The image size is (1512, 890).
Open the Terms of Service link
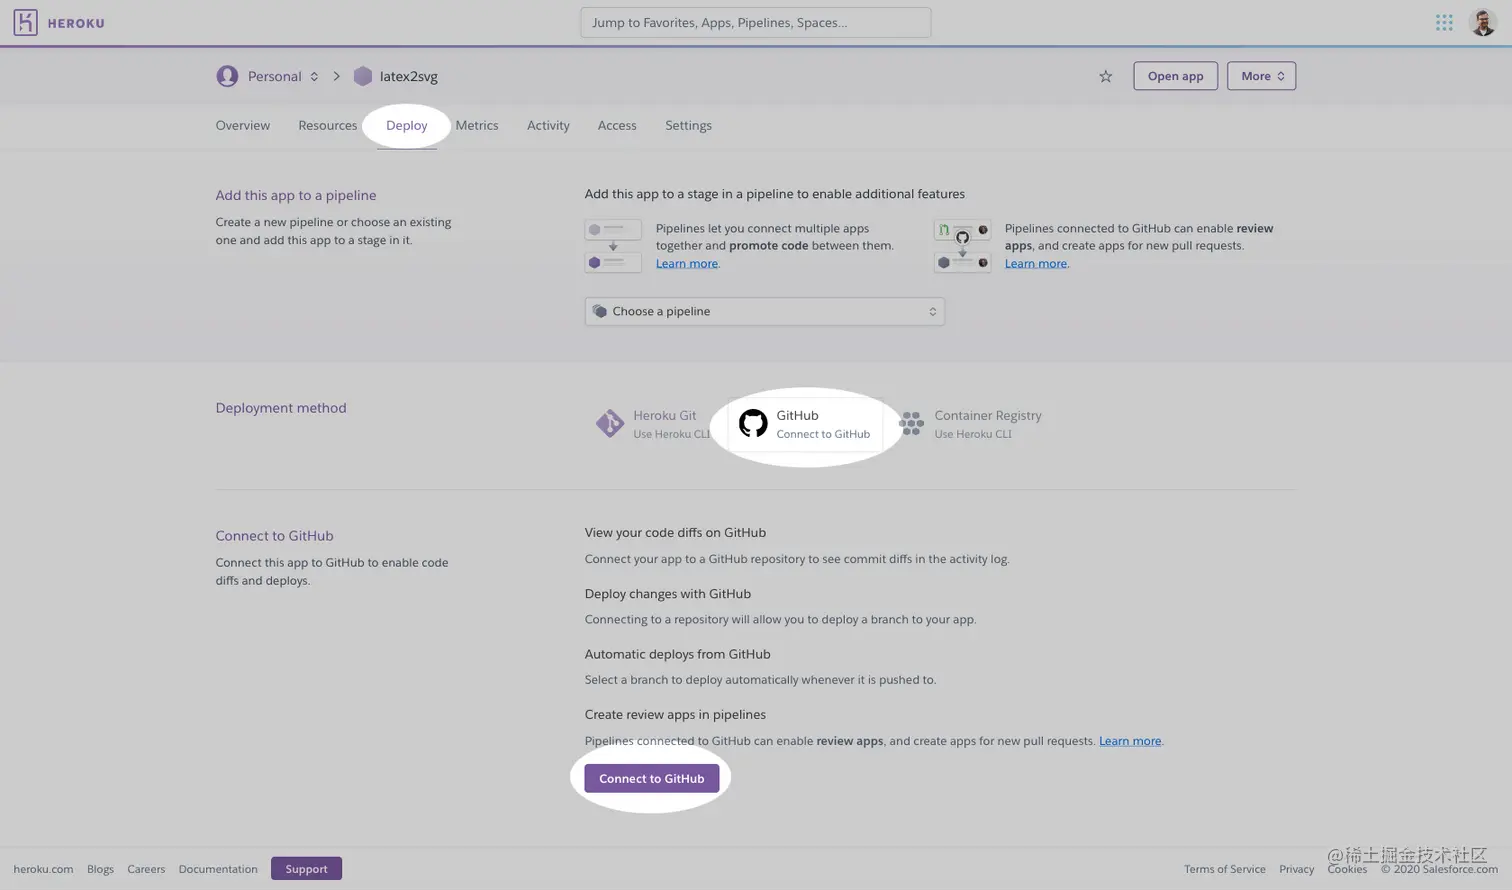point(1224,869)
